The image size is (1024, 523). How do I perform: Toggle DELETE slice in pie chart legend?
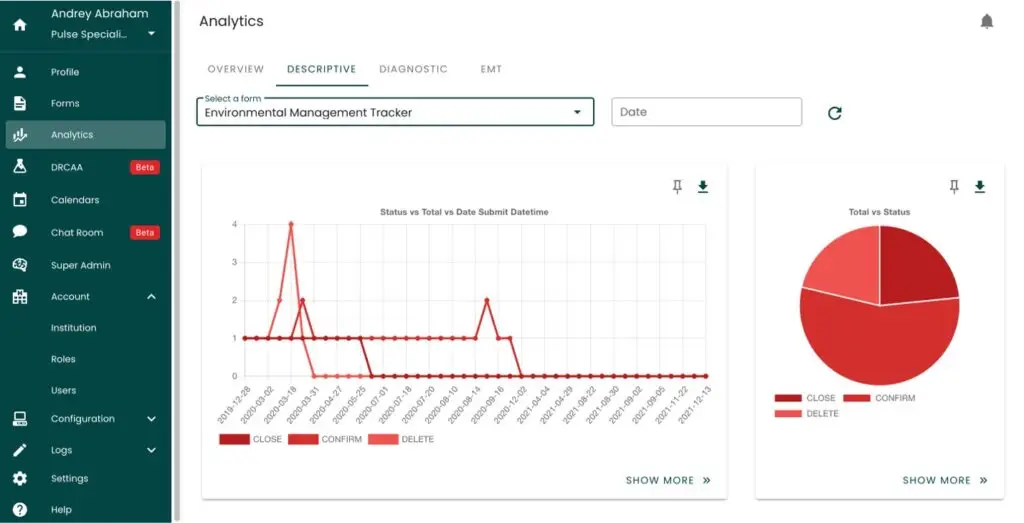(806, 413)
